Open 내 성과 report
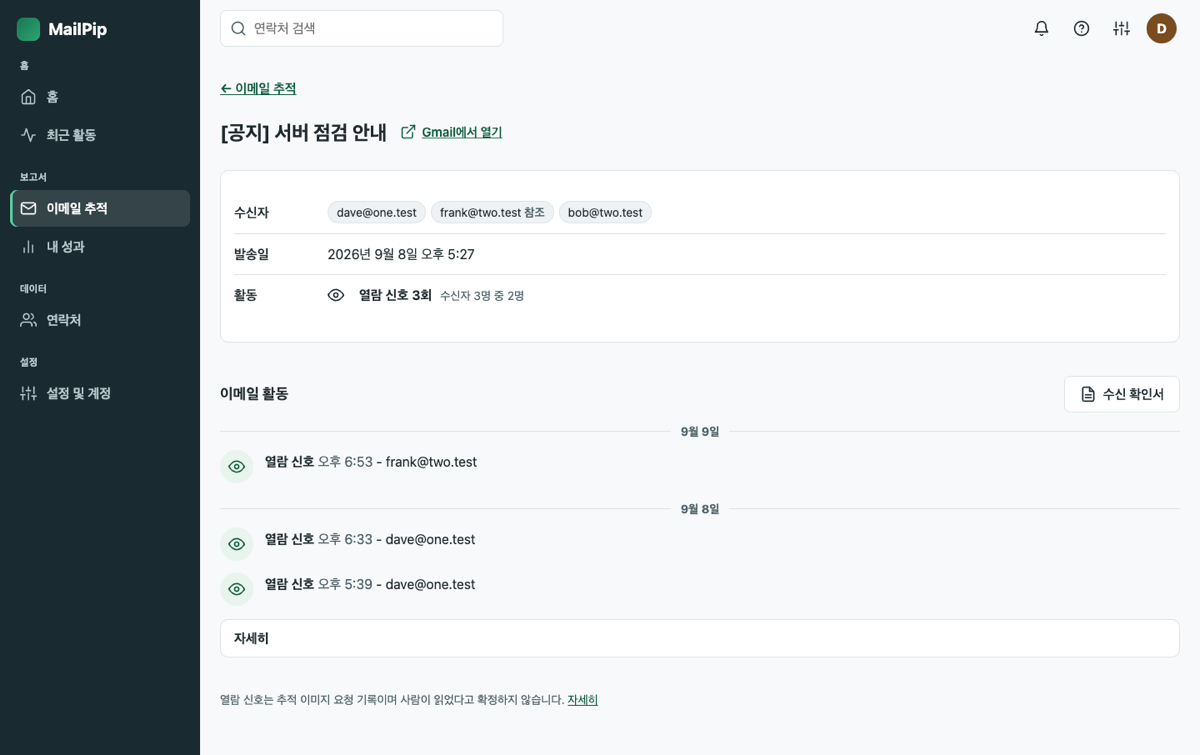 click(100, 246)
